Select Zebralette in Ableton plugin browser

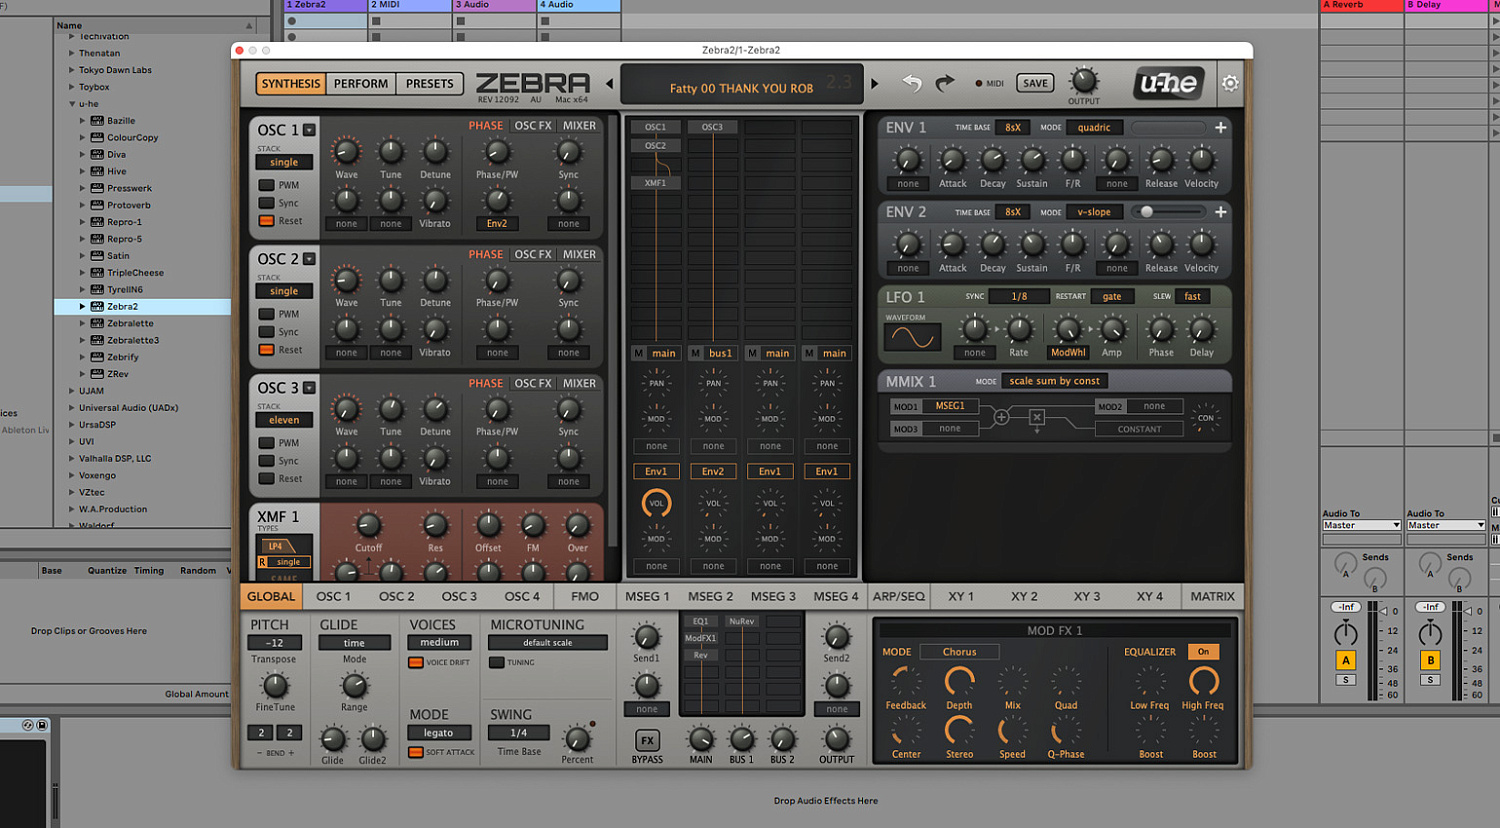pyautogui.click(x=130, y=323)
